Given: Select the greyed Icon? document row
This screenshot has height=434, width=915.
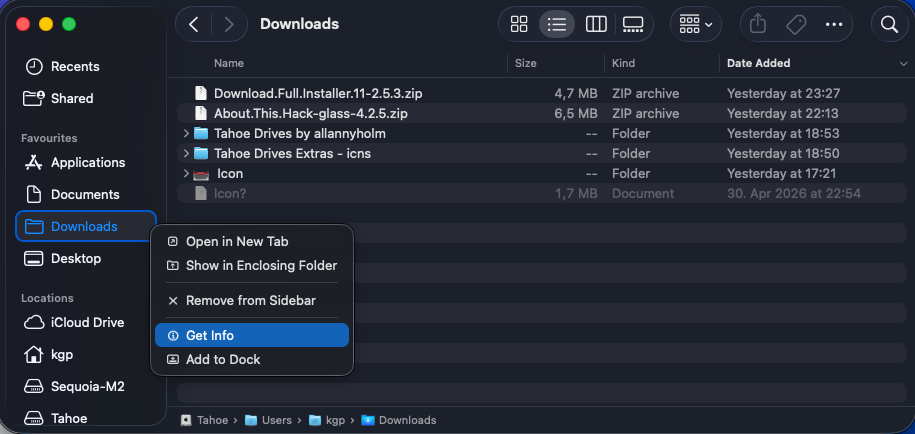Looking at the screenshot, I should tap(542, 193).
